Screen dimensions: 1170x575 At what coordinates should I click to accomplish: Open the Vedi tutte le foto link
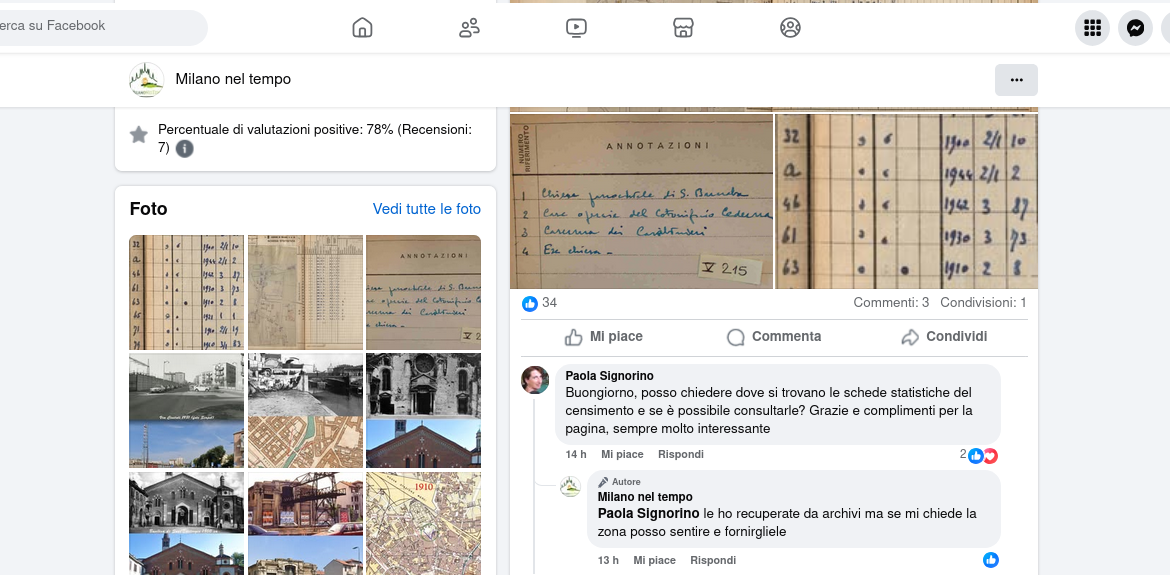426,209
